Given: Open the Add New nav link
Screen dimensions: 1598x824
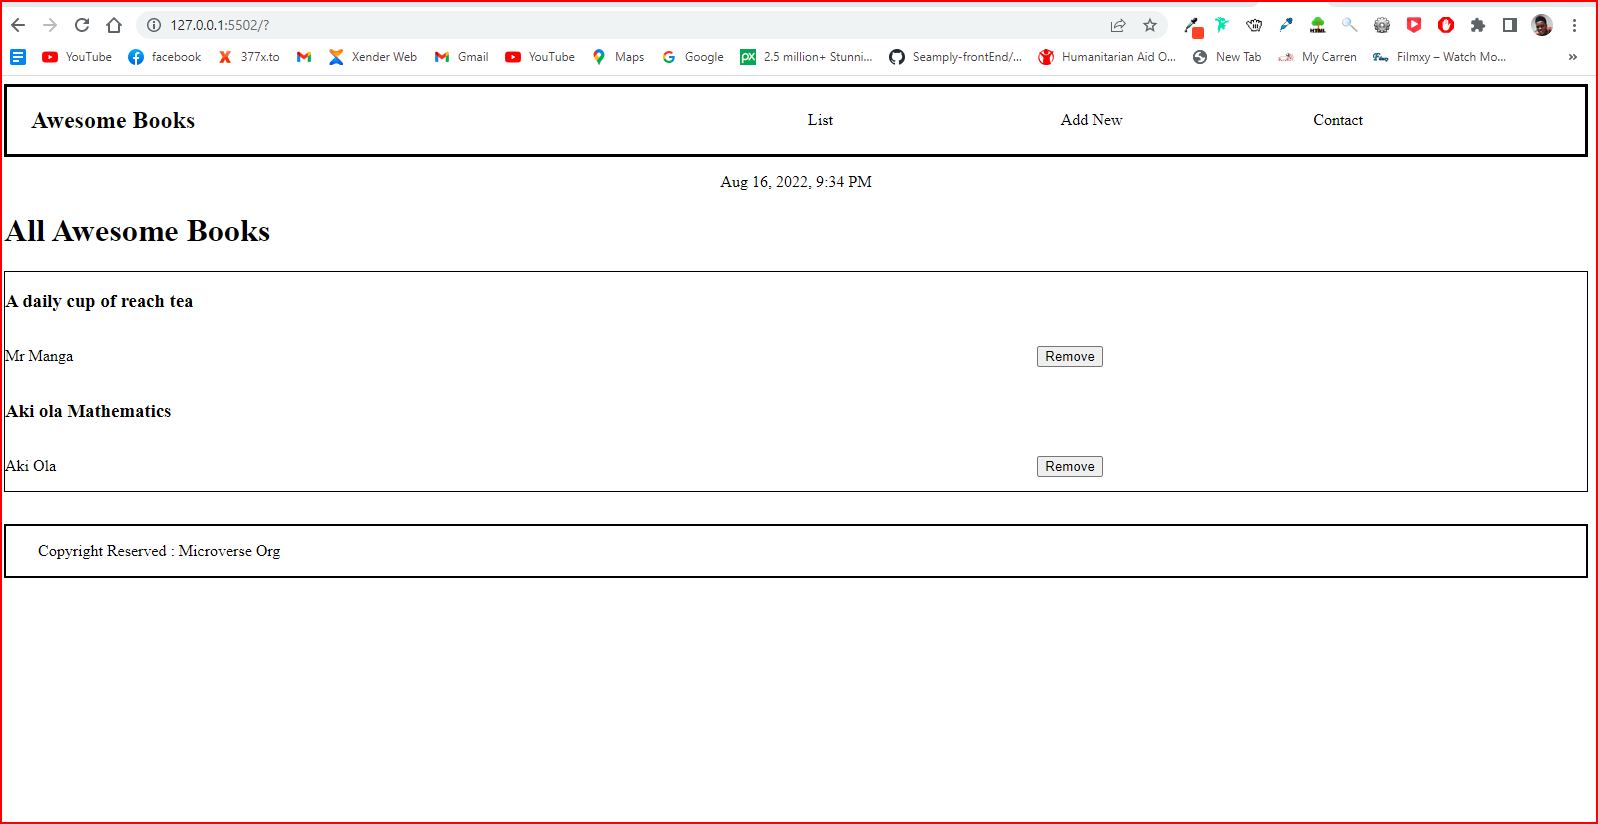Looking at the screenshot, I should pyautogui.click(x=1091, y=120).
